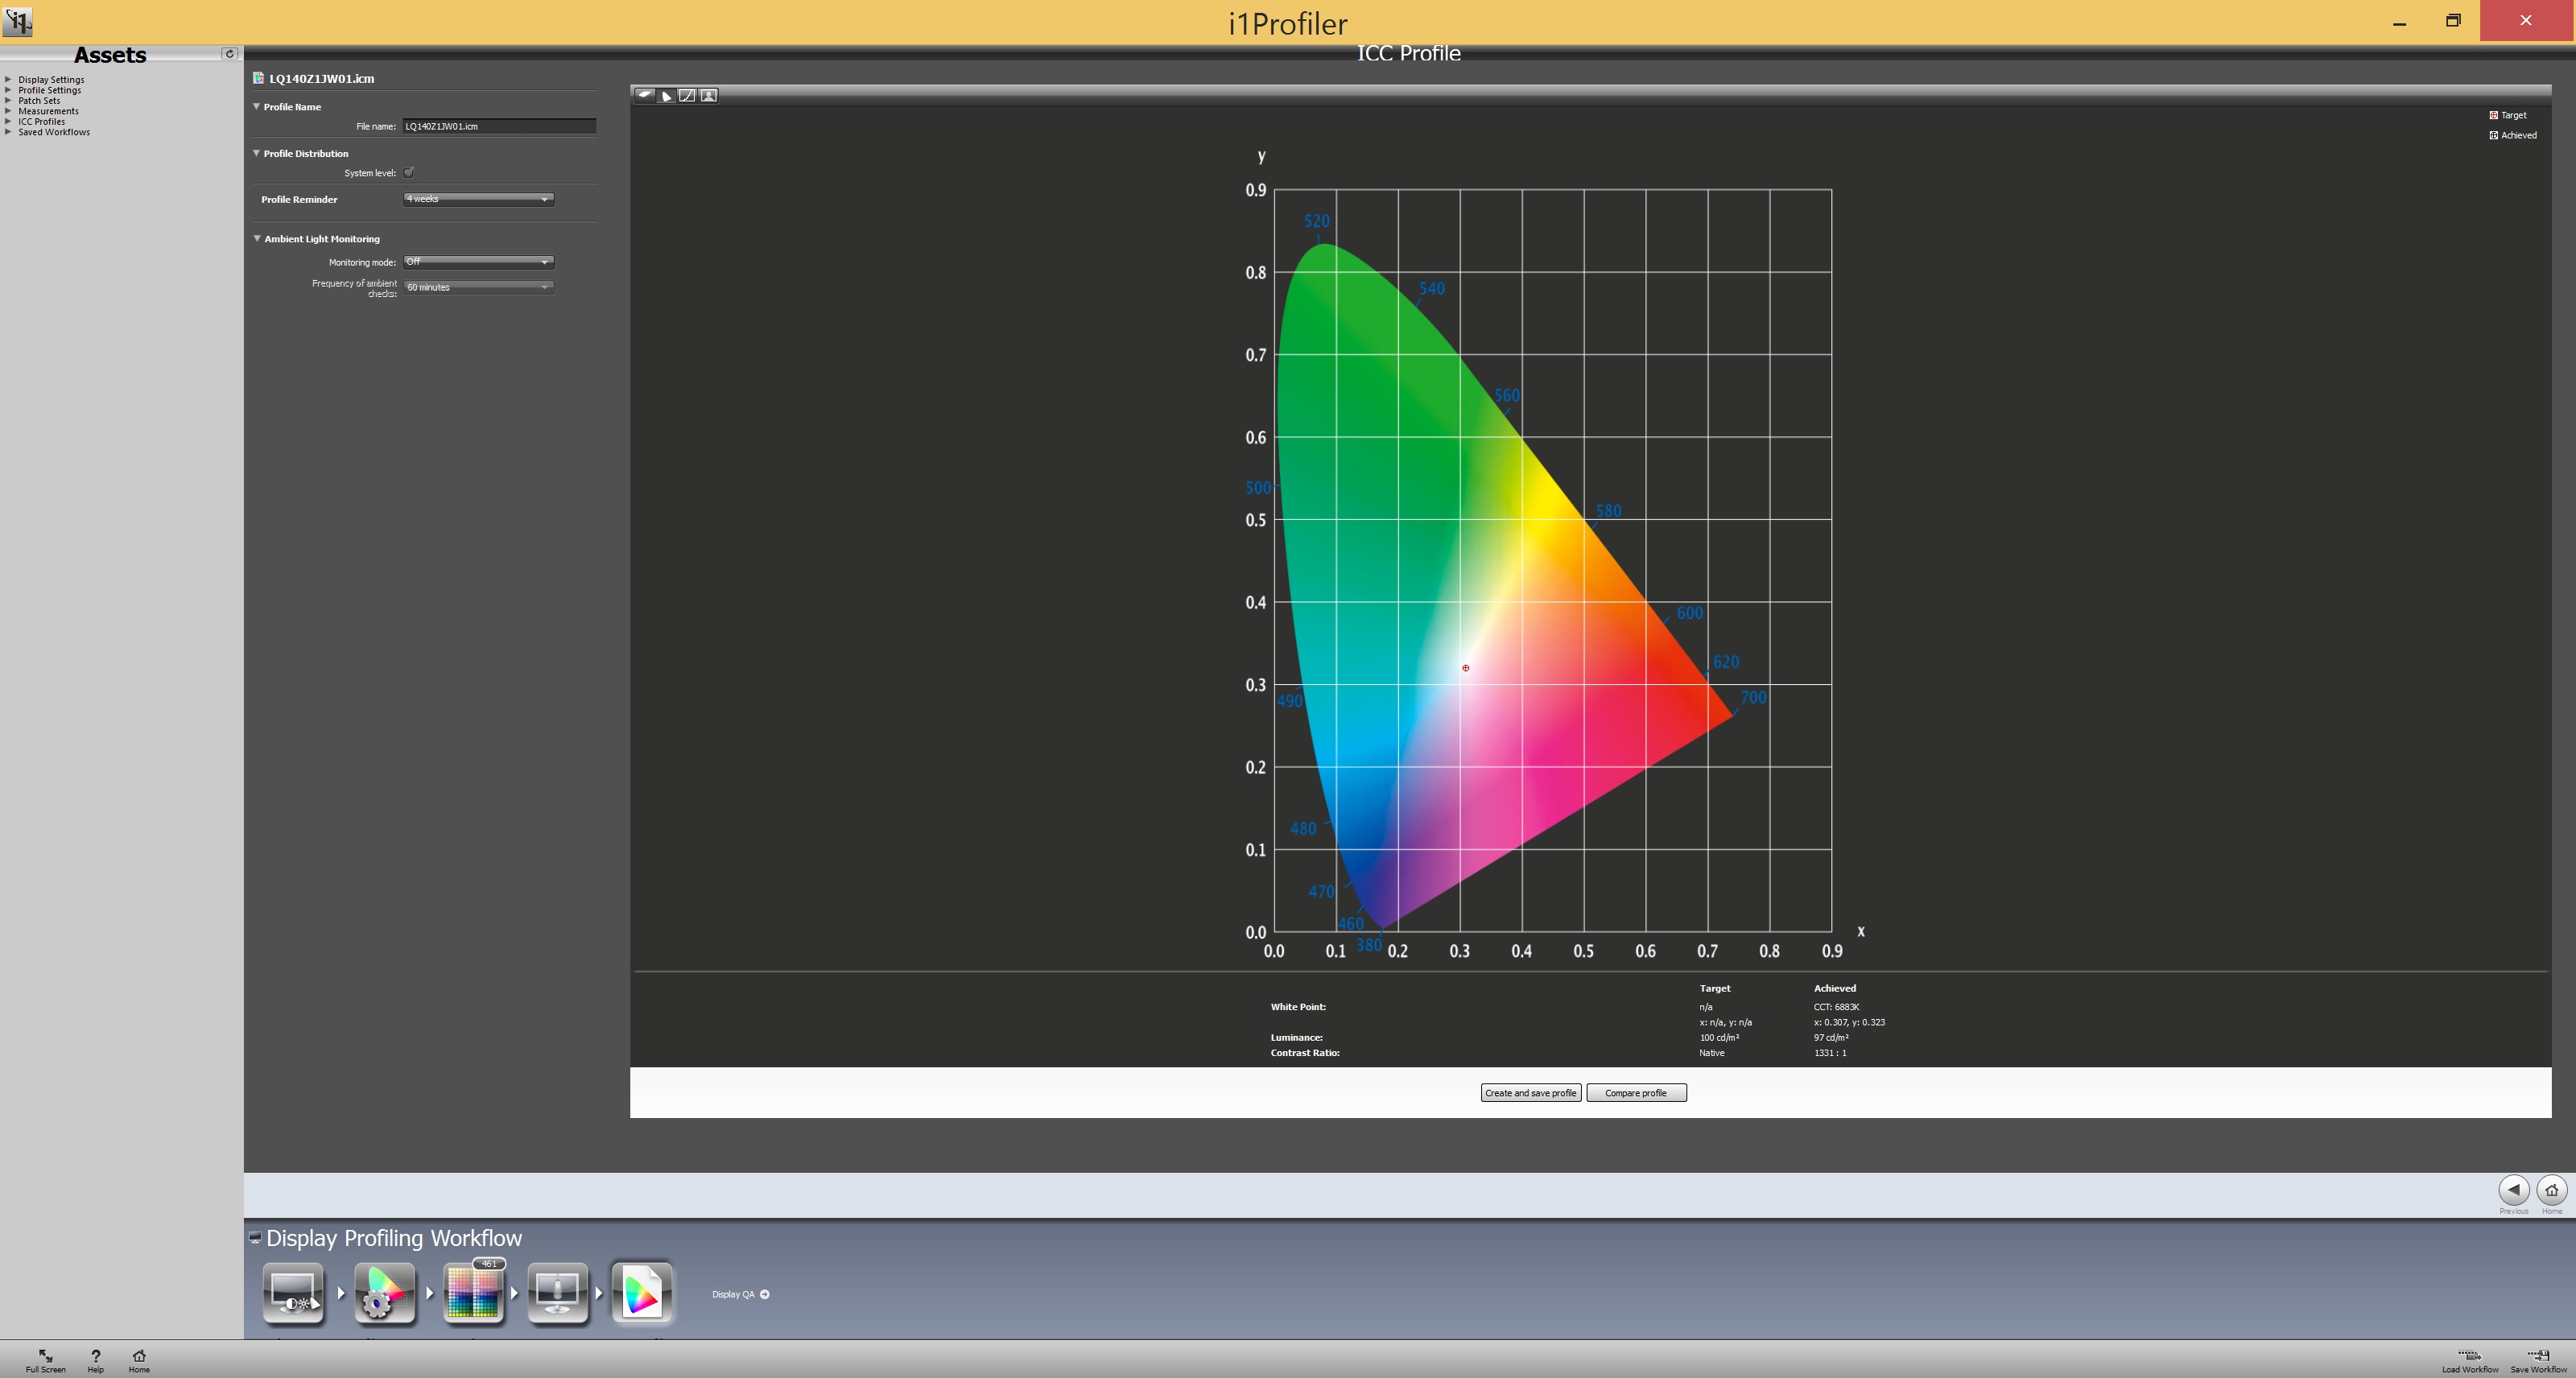Click achieved luminance 97 cd/m² value
Image resolution: width=2576 pixels, height=1378 pixels.
(x=1831, y=1037)
